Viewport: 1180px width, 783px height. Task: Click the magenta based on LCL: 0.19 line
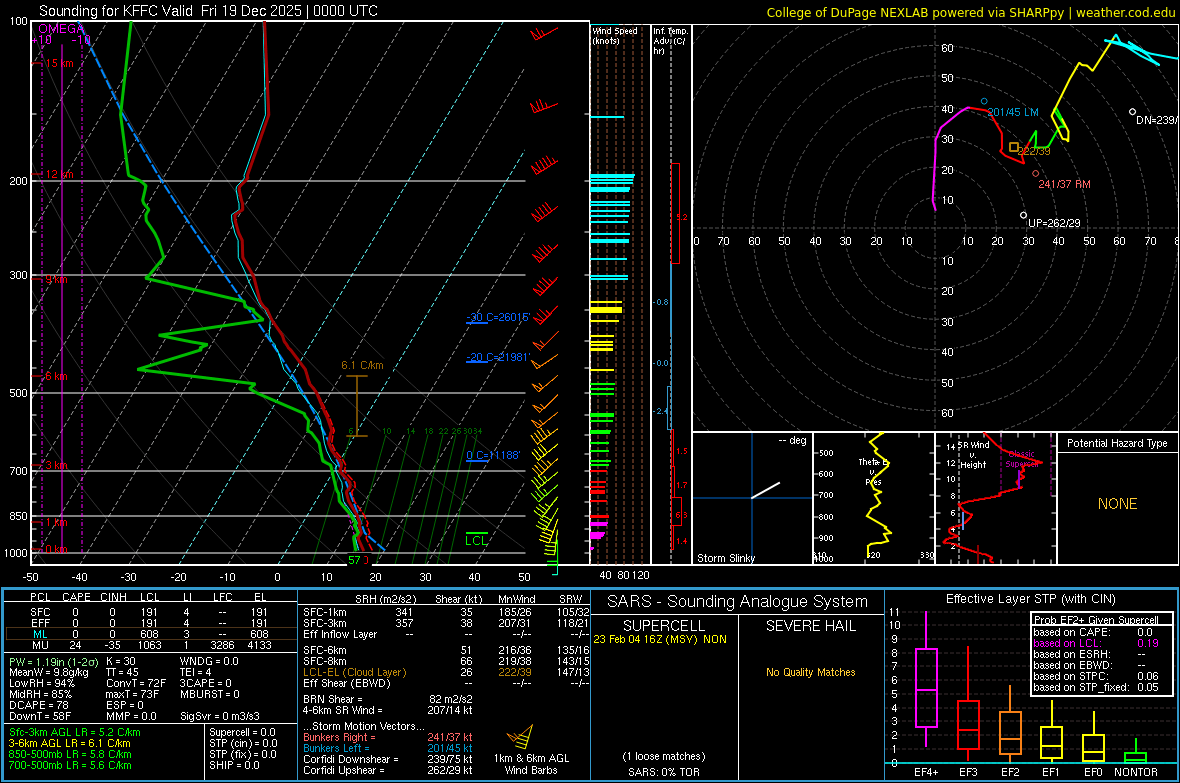tap(1096, 643)
